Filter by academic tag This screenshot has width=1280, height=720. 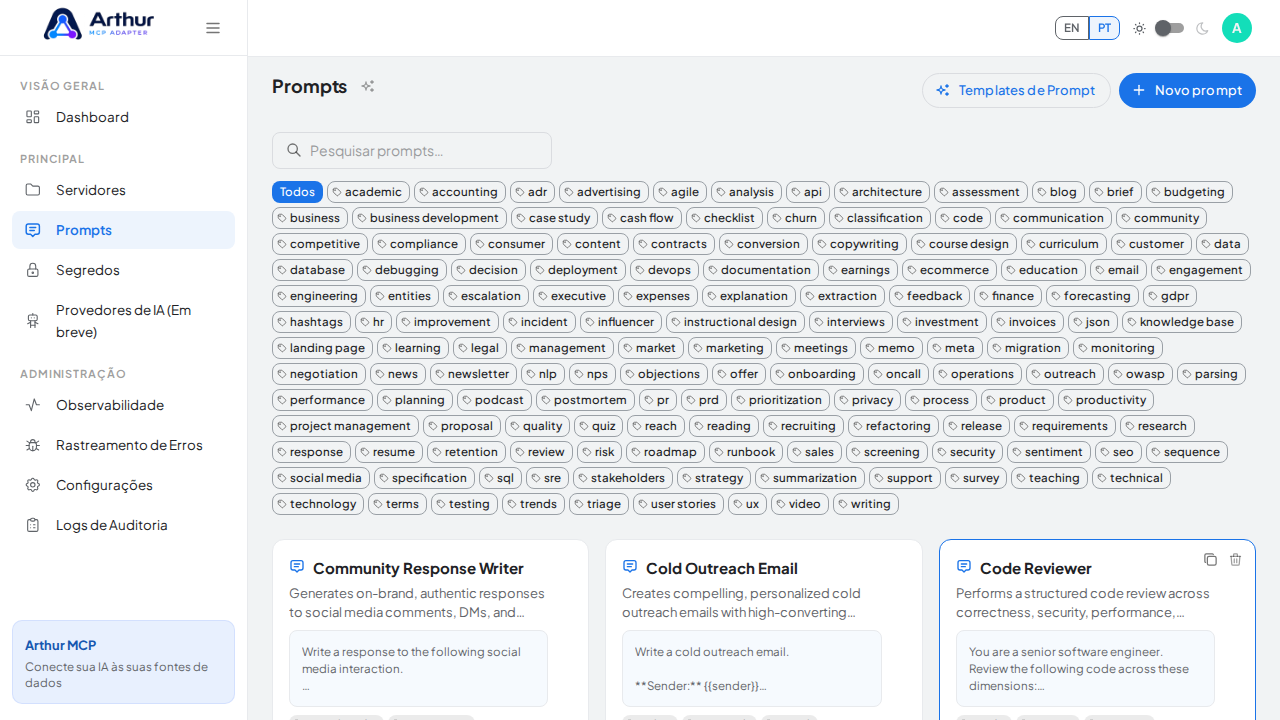click(368, 192)
